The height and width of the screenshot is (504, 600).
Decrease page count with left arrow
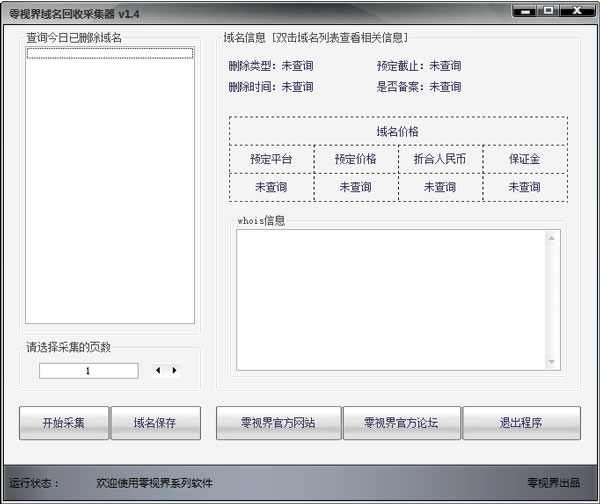tap(158, 370)
